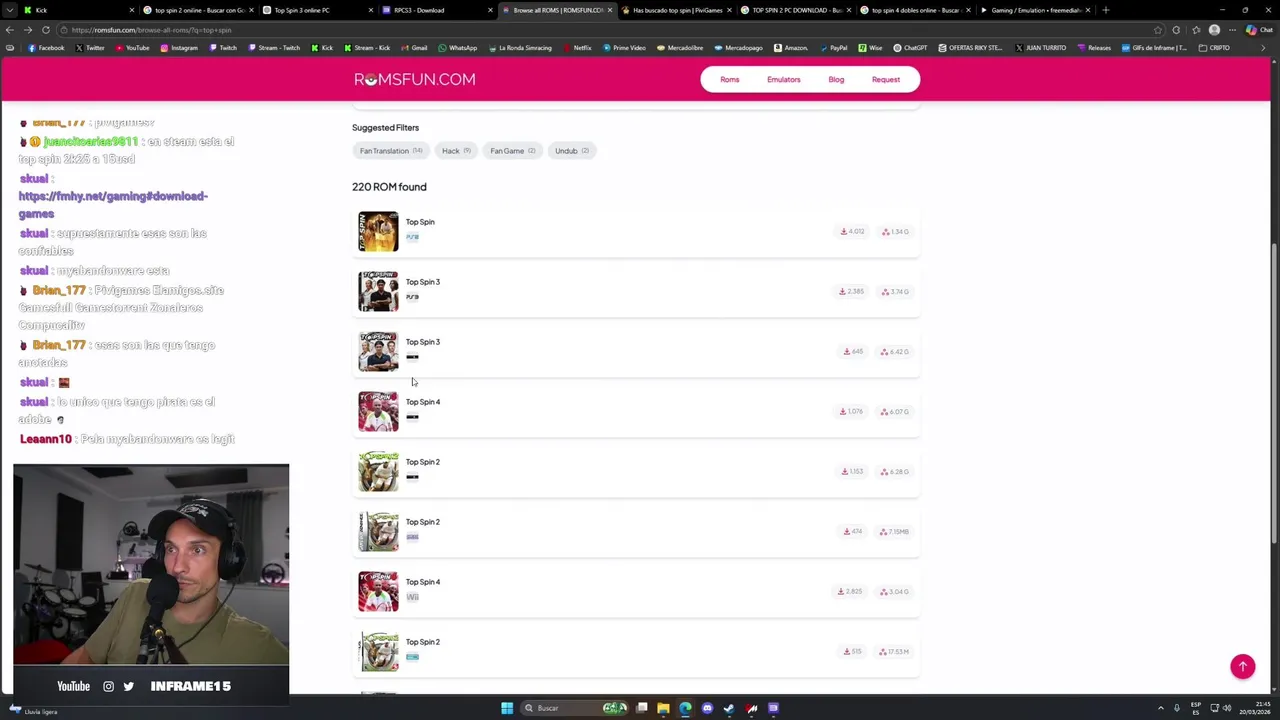Switch to the FiviGames search tab

[x=675, y=10]
